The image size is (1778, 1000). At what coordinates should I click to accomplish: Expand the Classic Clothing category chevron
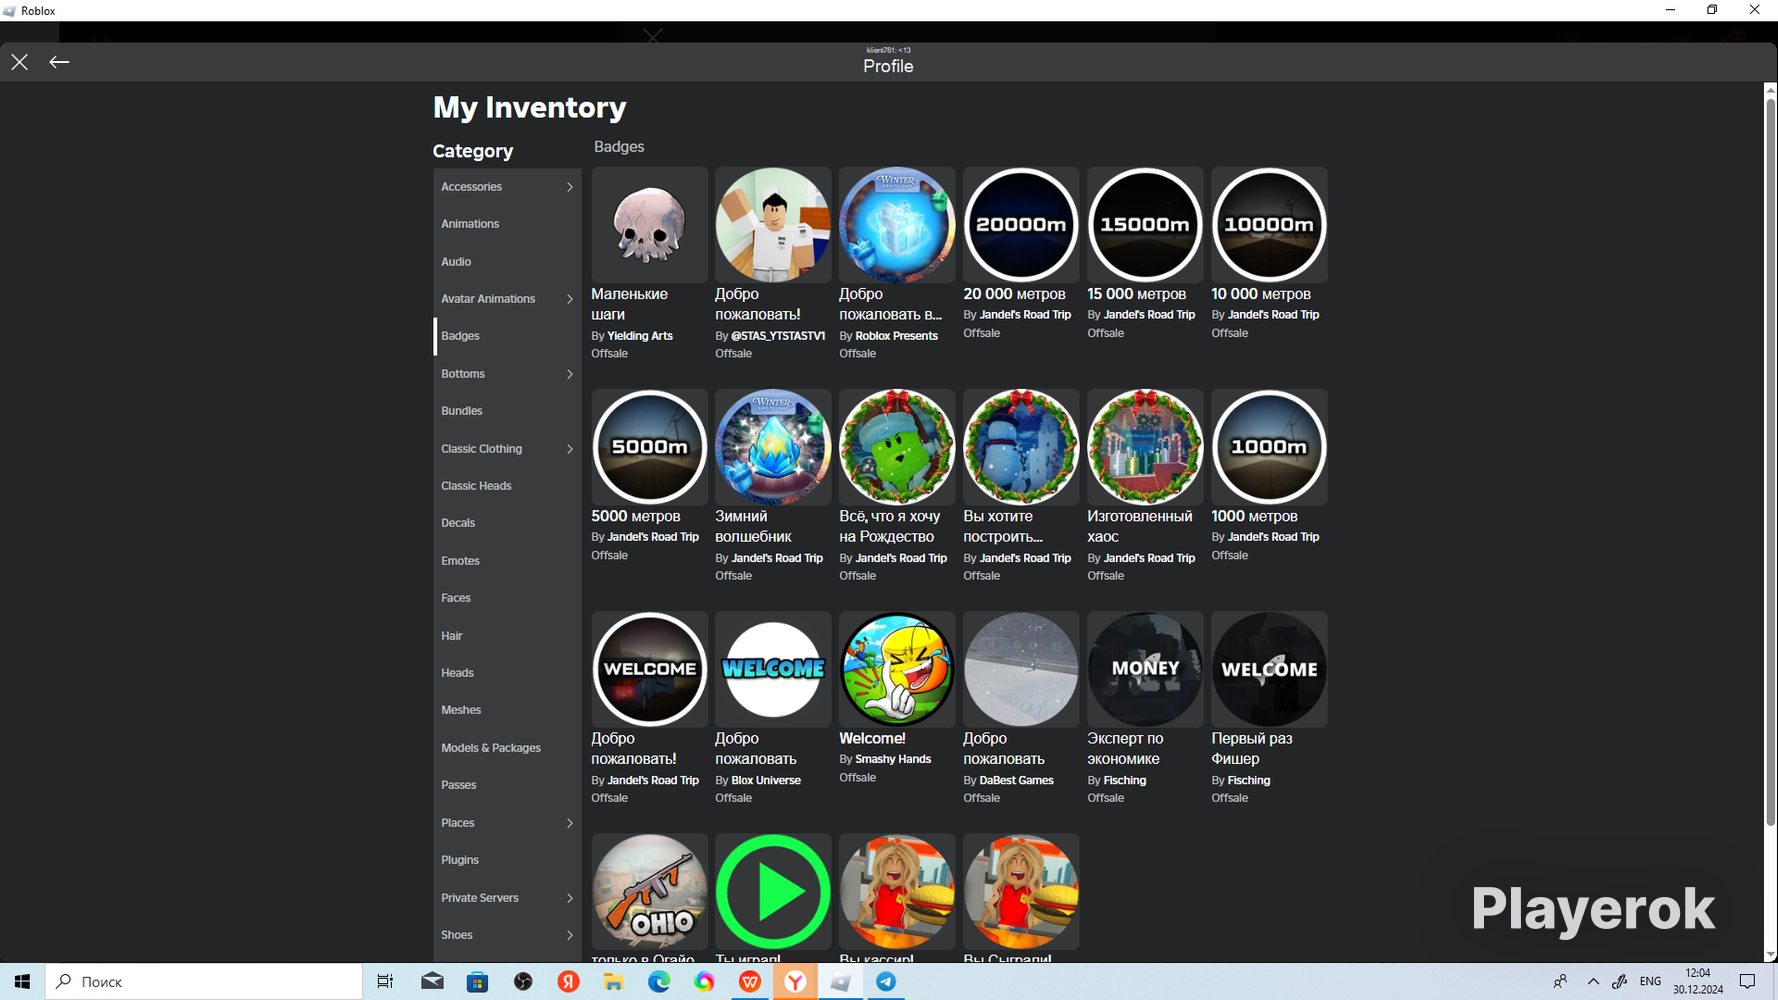click(x=570, y=449)
